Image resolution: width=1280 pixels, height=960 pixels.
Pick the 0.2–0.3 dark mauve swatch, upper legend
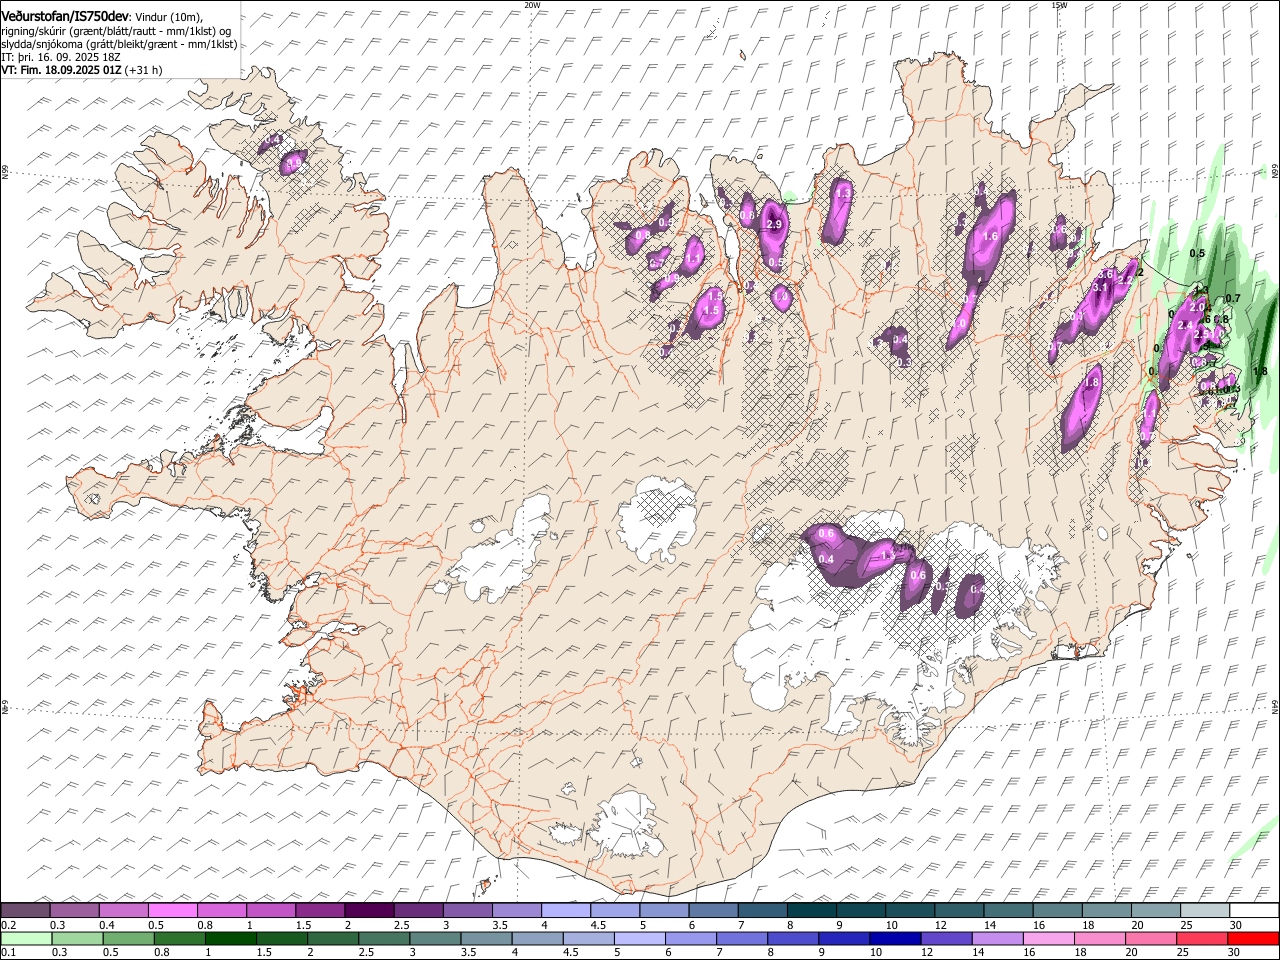pyautogui.click(x=26, y=910)
